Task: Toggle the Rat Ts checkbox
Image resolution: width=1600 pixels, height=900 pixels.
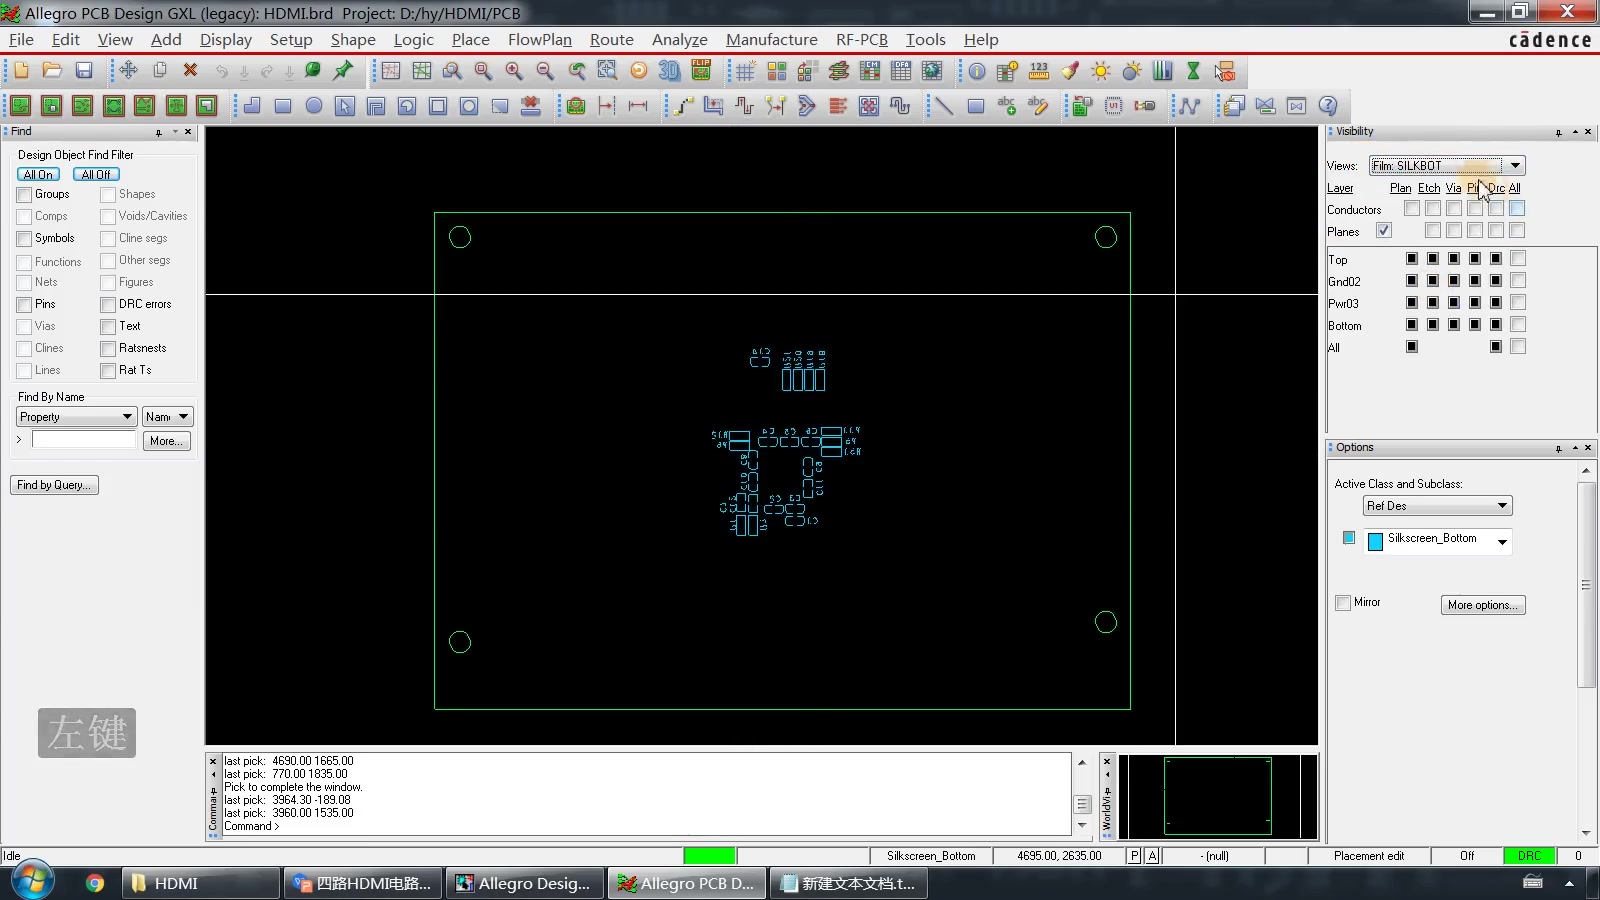Action: [108, 371]
